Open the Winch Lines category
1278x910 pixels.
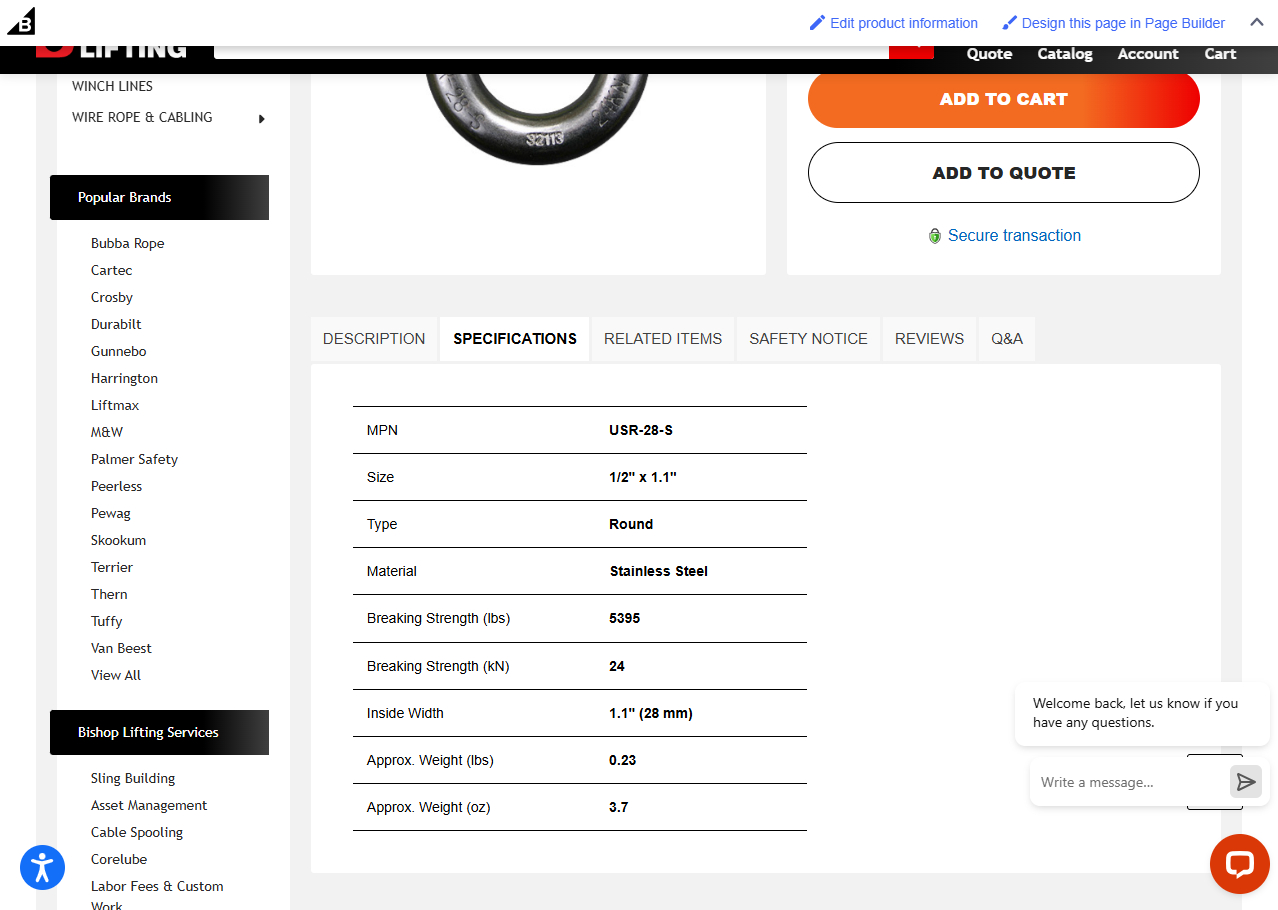coord(112,86)
